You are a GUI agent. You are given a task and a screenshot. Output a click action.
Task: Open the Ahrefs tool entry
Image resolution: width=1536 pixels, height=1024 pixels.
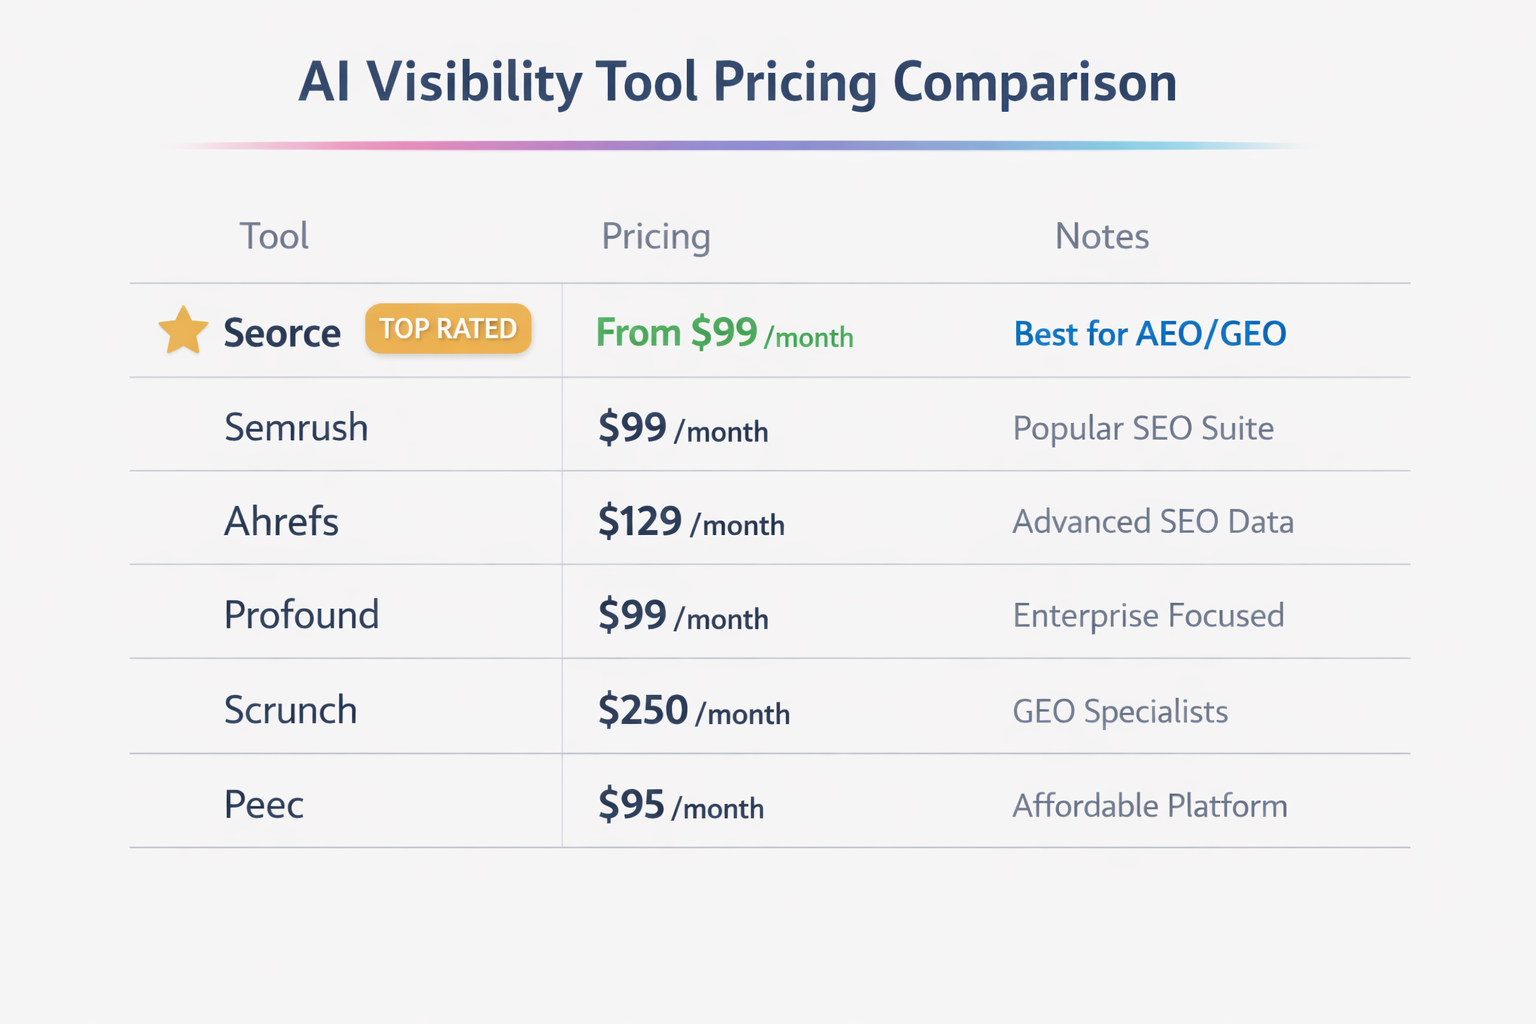(281, 521)
